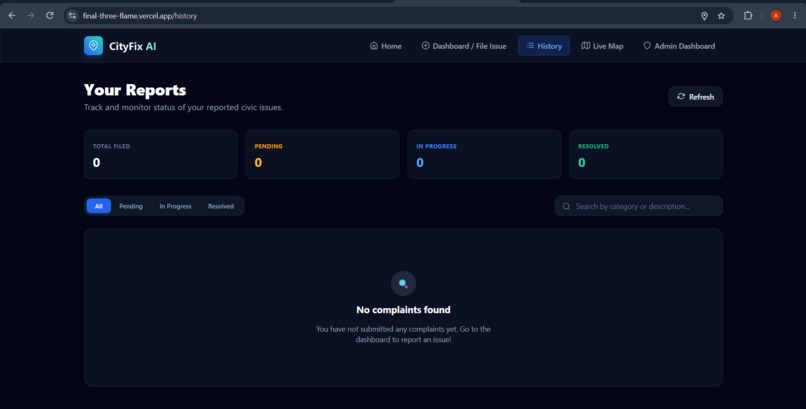Focus the search by category field
The height and width of the screenshot is (409, 806).
[x=638, y=206]
